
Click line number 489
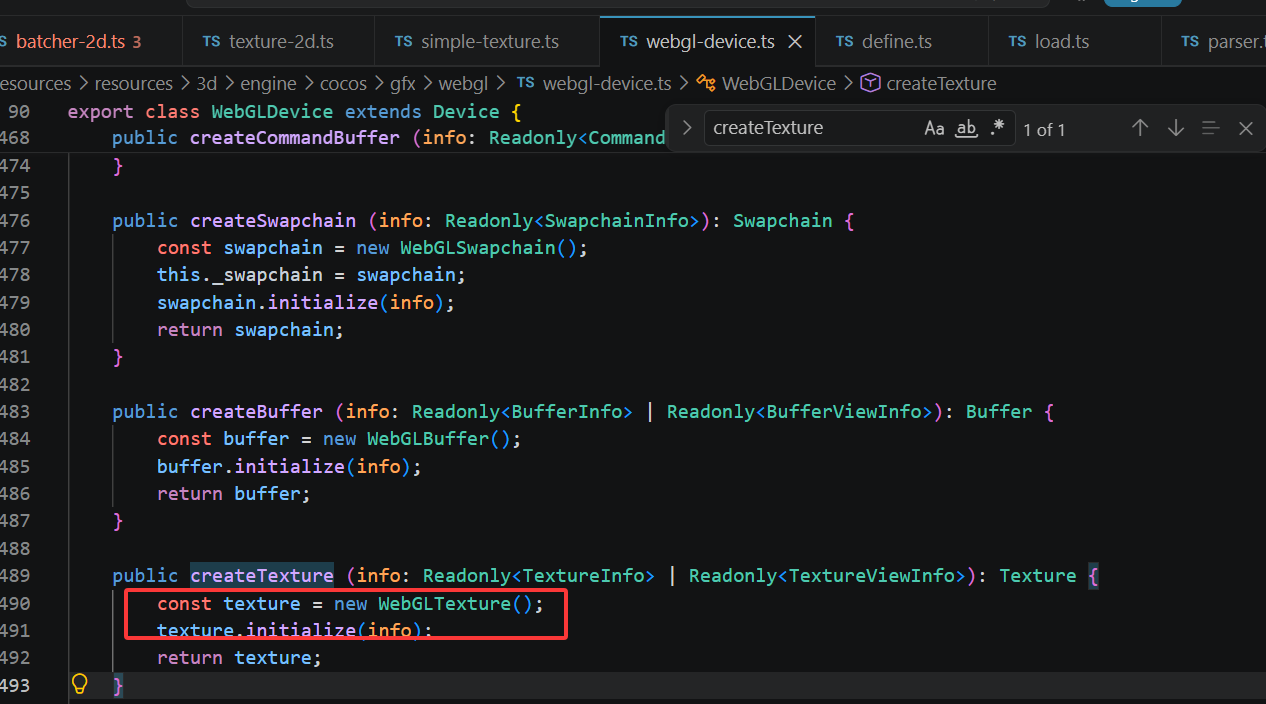[15, 576]
